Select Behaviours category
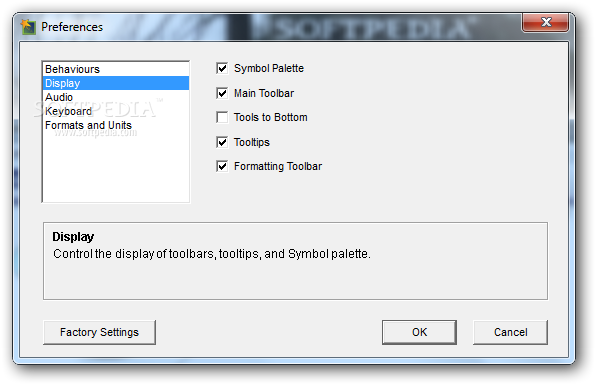This screenshot has height=385, width=596. (x=116, y=69)
